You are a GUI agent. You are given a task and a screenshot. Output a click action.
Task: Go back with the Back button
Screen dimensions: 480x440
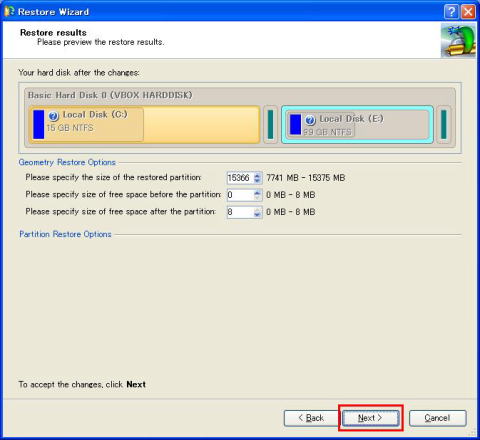coord(311,418)
